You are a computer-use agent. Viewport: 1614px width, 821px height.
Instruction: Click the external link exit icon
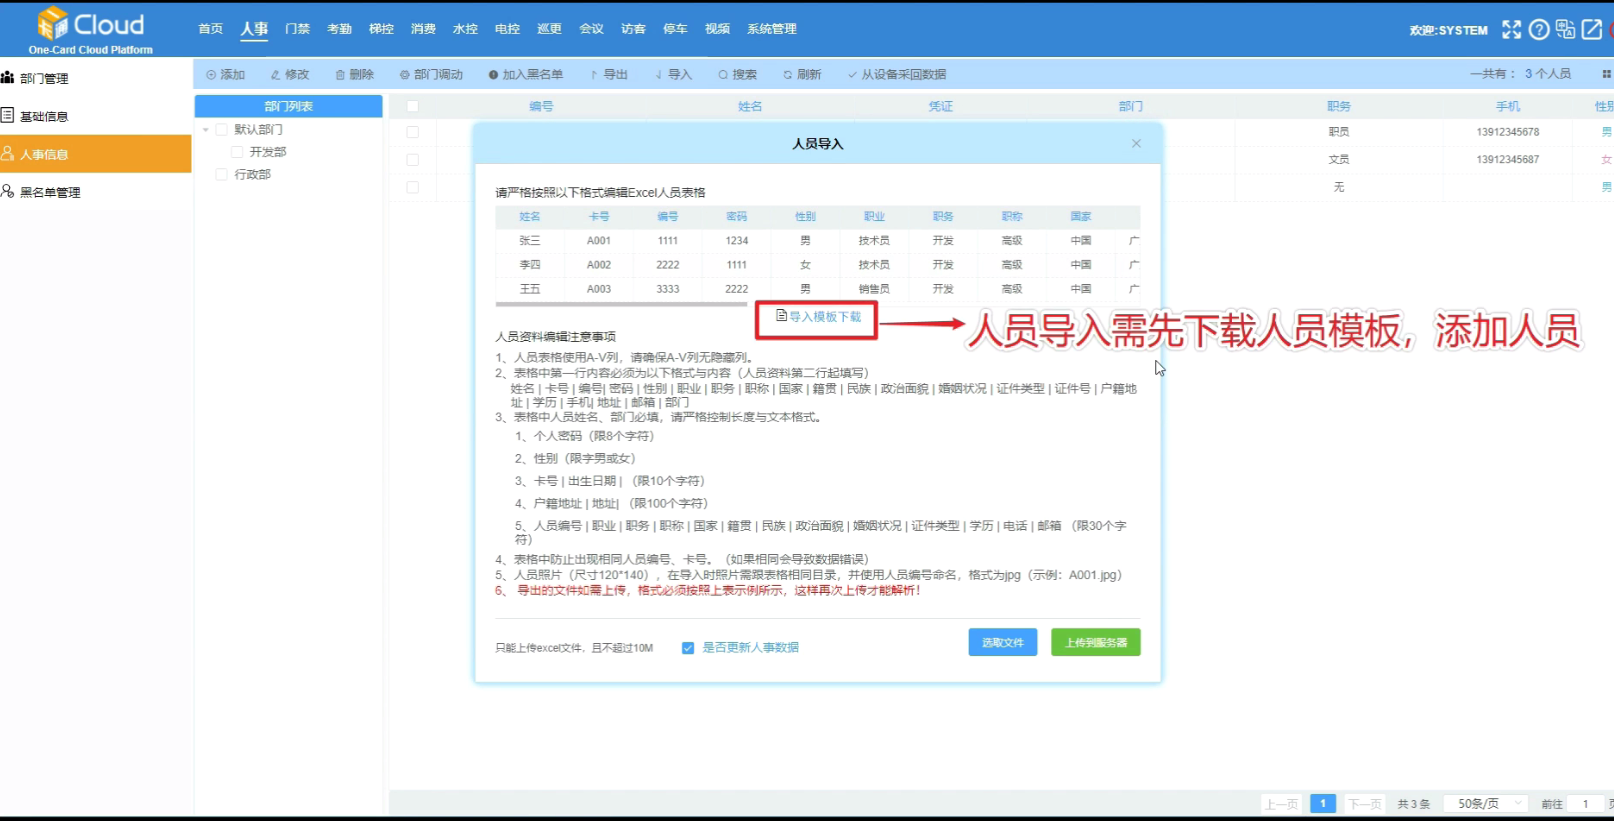tap(1592, 30)
